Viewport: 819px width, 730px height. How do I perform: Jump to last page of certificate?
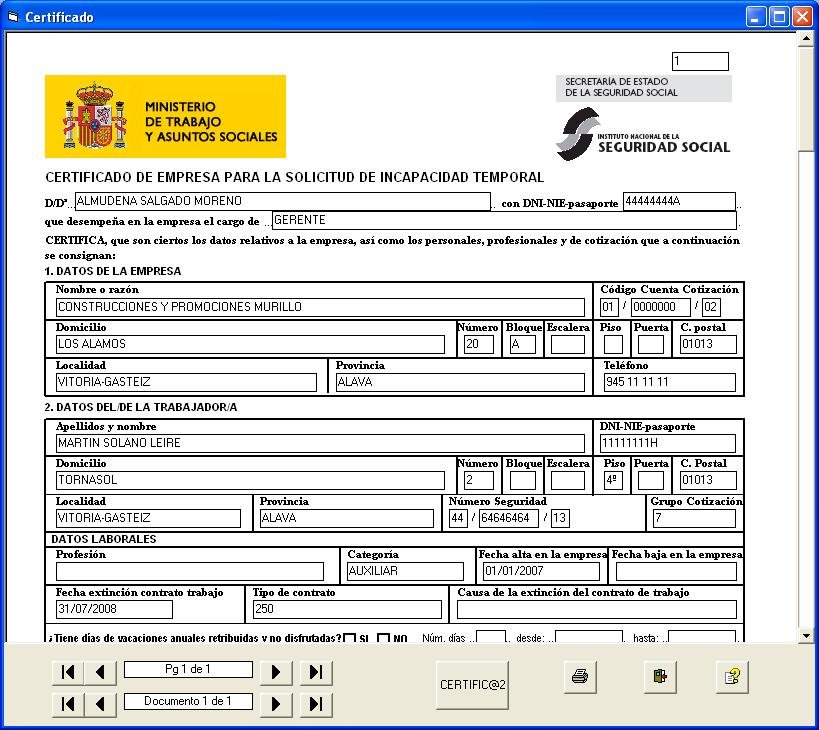pos(315,672)
